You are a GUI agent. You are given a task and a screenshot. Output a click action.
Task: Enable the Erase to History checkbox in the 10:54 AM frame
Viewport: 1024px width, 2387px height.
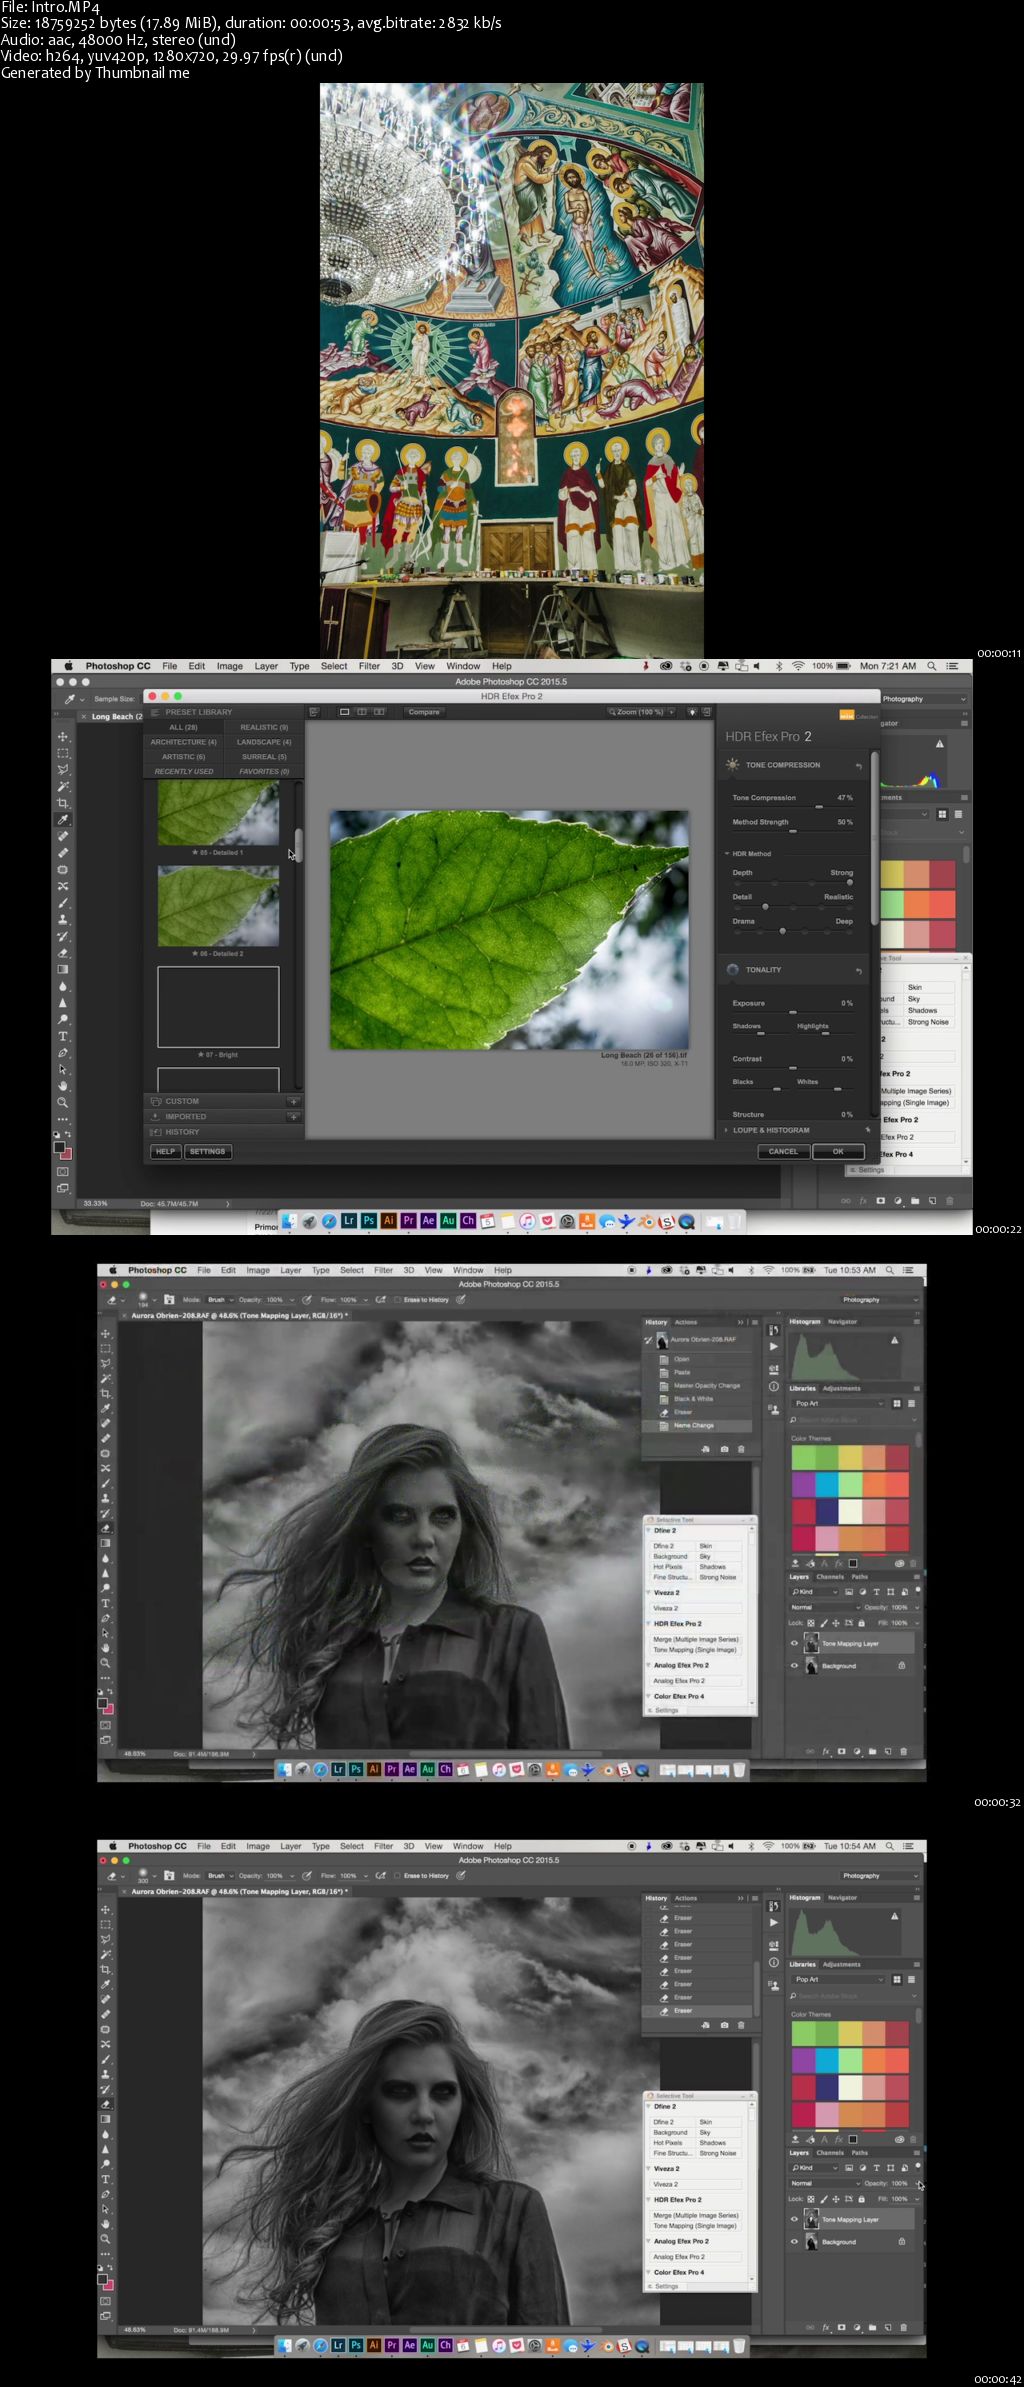(x=399, y=1876)
